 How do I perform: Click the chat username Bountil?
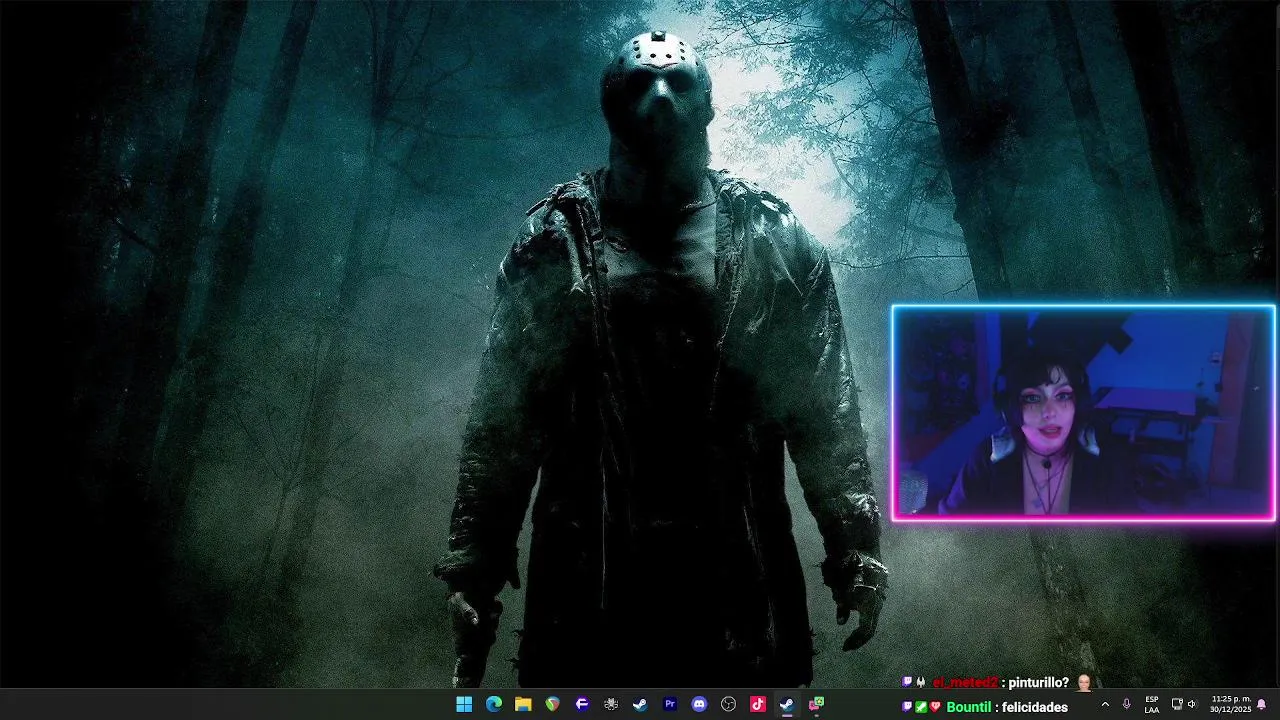pyautogui.click(x=969, y=707)
